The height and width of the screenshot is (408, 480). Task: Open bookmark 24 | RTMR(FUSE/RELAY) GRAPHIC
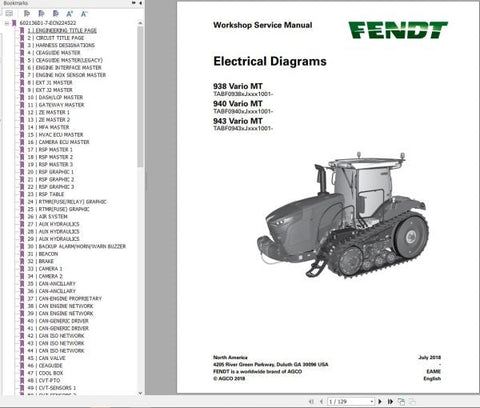point(67,202)
